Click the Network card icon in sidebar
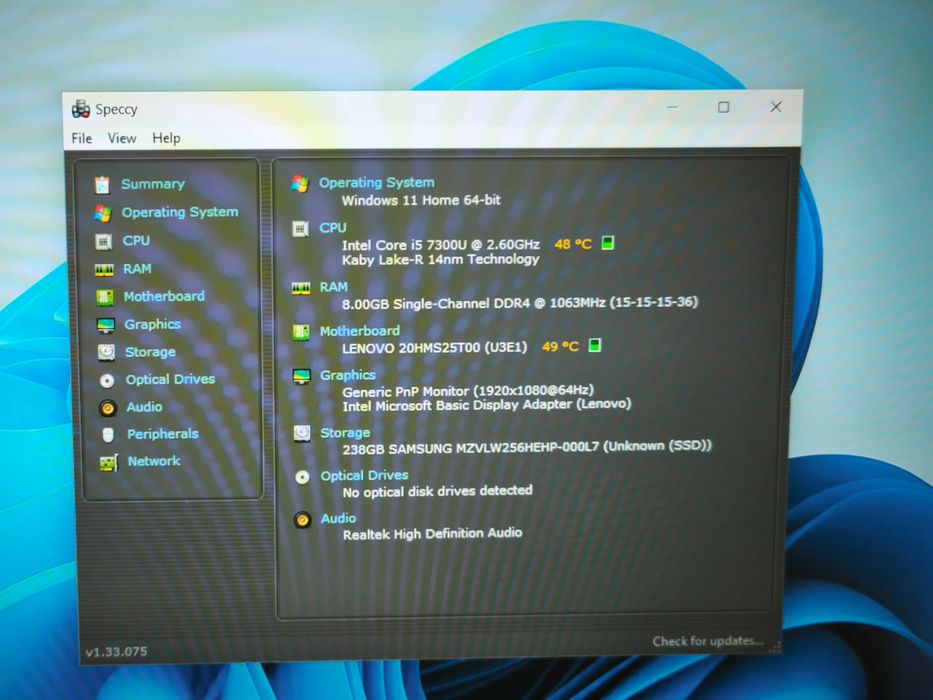This screenshot has height=700, width=933. pyautogui.click(x=108, y=462)
